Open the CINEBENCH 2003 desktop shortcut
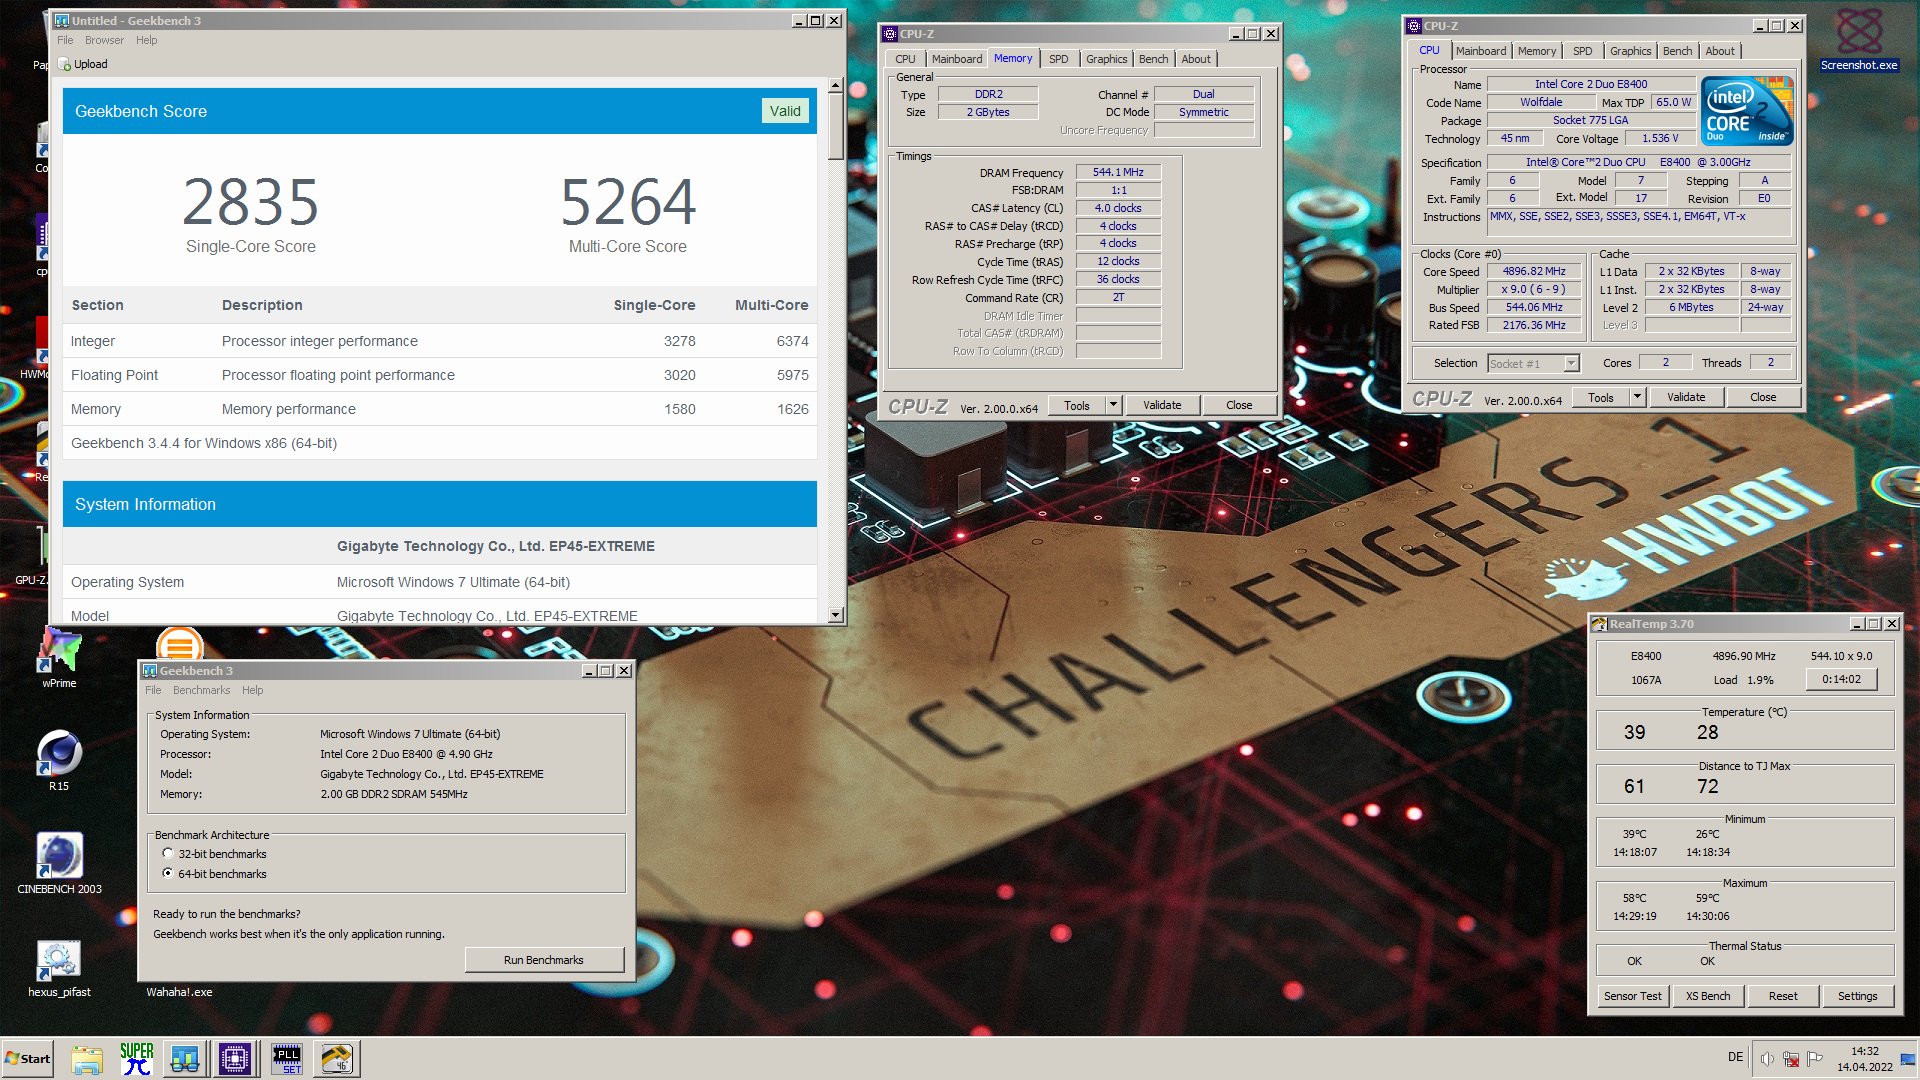This screenshot has width=1920, height=1080. (59, 863)
